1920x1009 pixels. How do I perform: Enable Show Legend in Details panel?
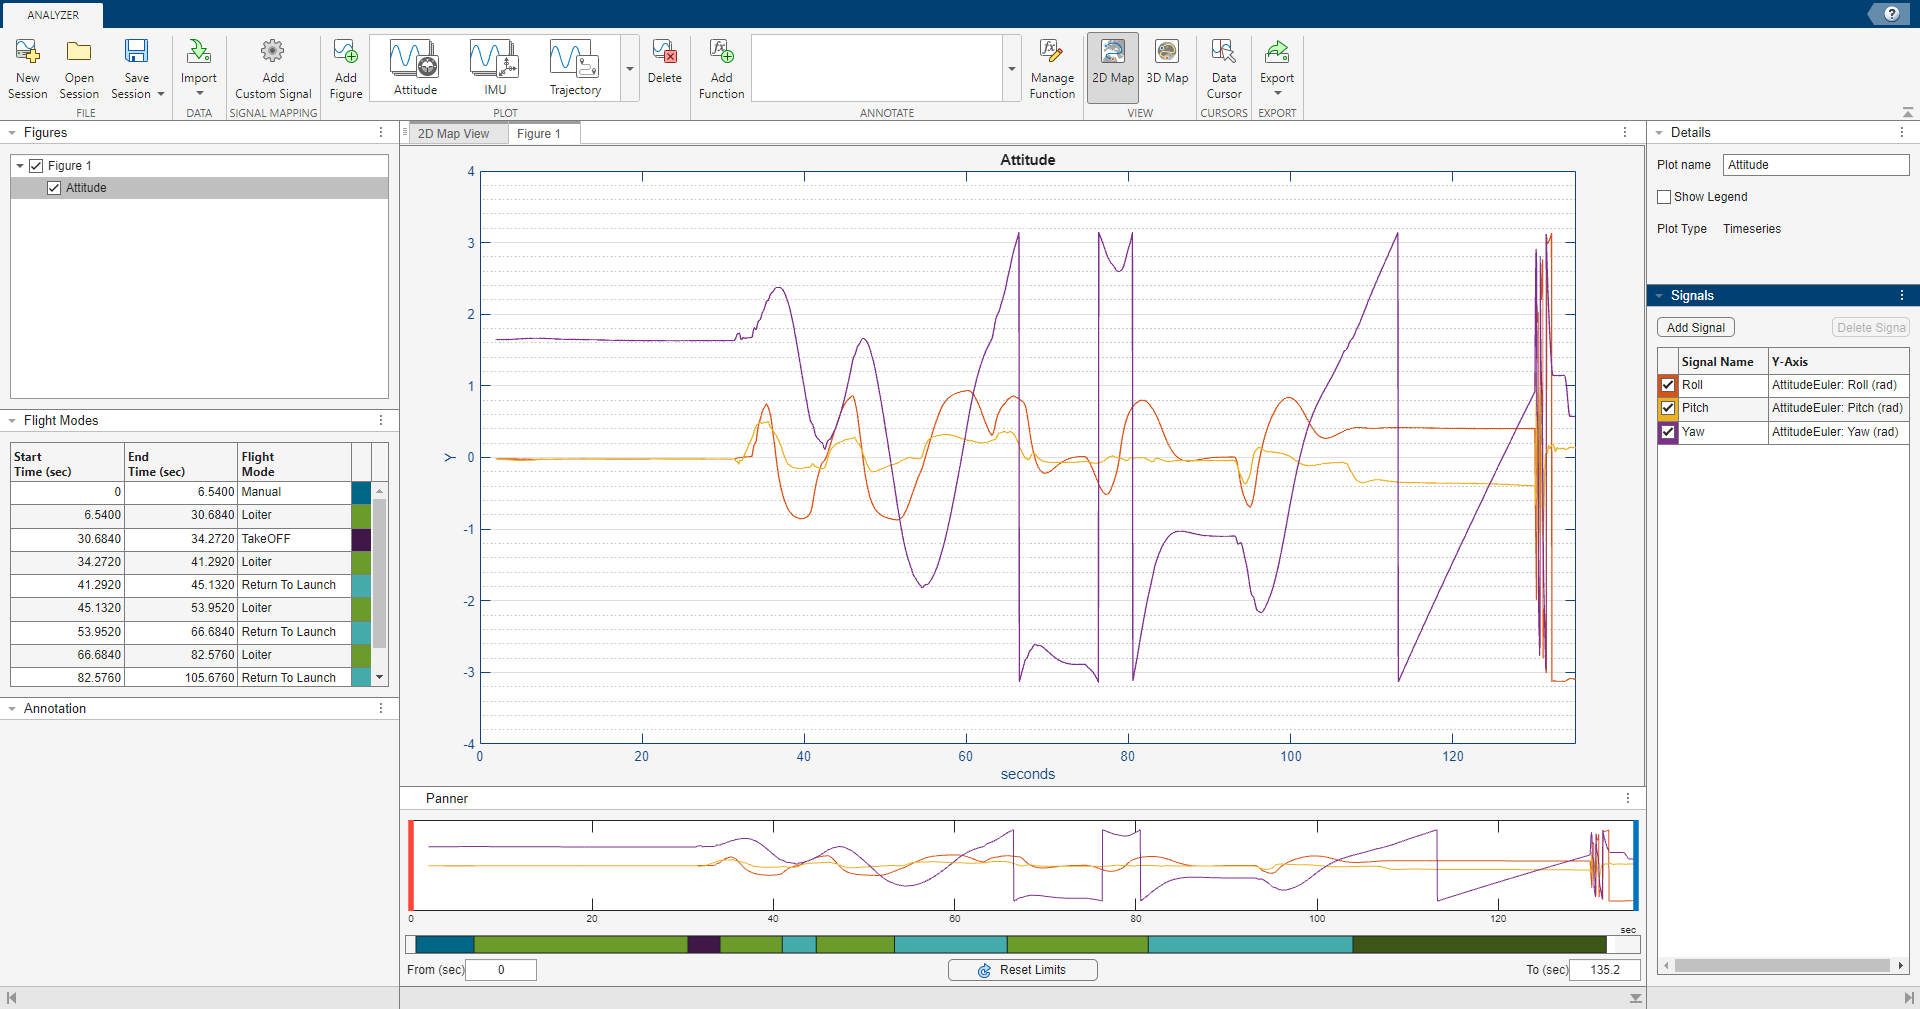1663,196
